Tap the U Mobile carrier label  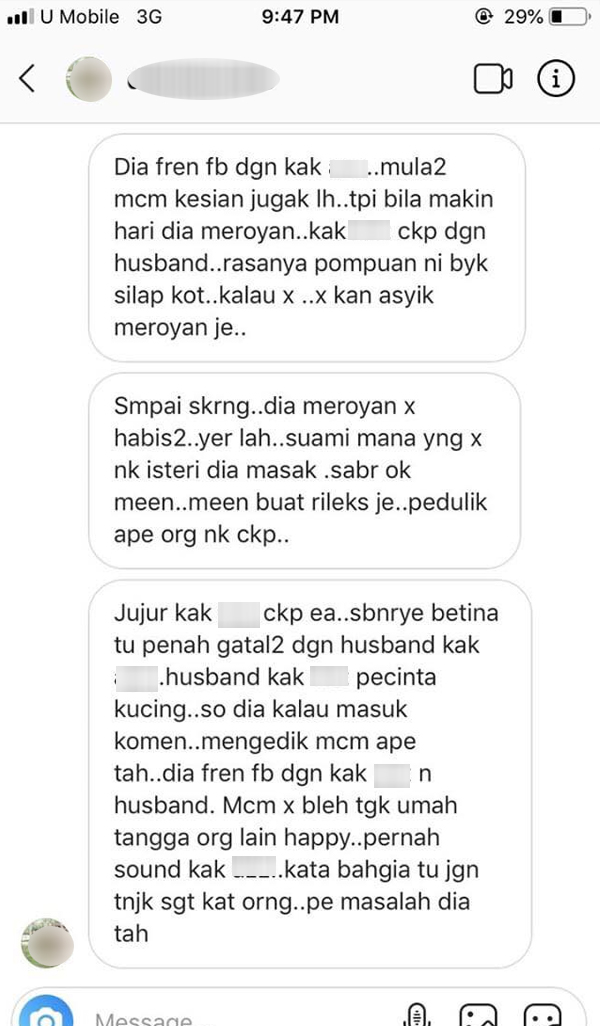[x=80, y=17]
